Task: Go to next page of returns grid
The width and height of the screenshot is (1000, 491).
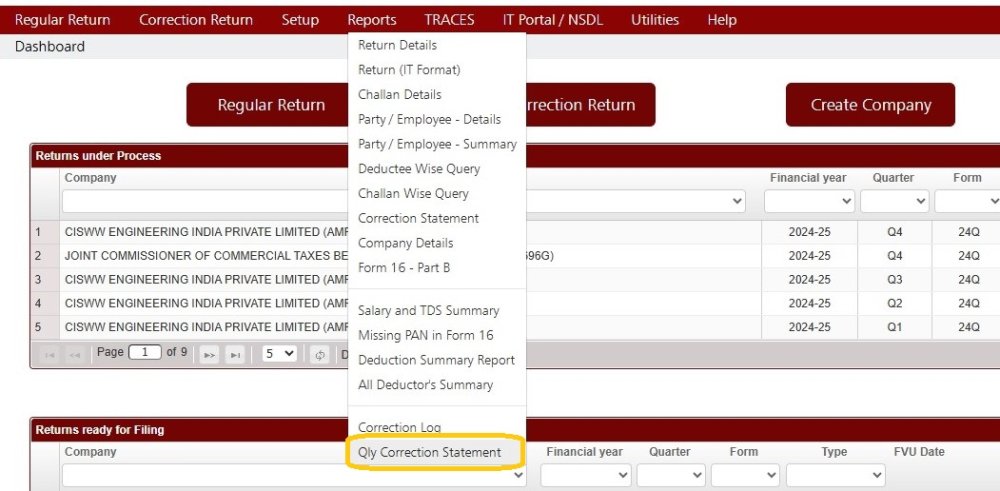Action: click(x=209, y=354)
